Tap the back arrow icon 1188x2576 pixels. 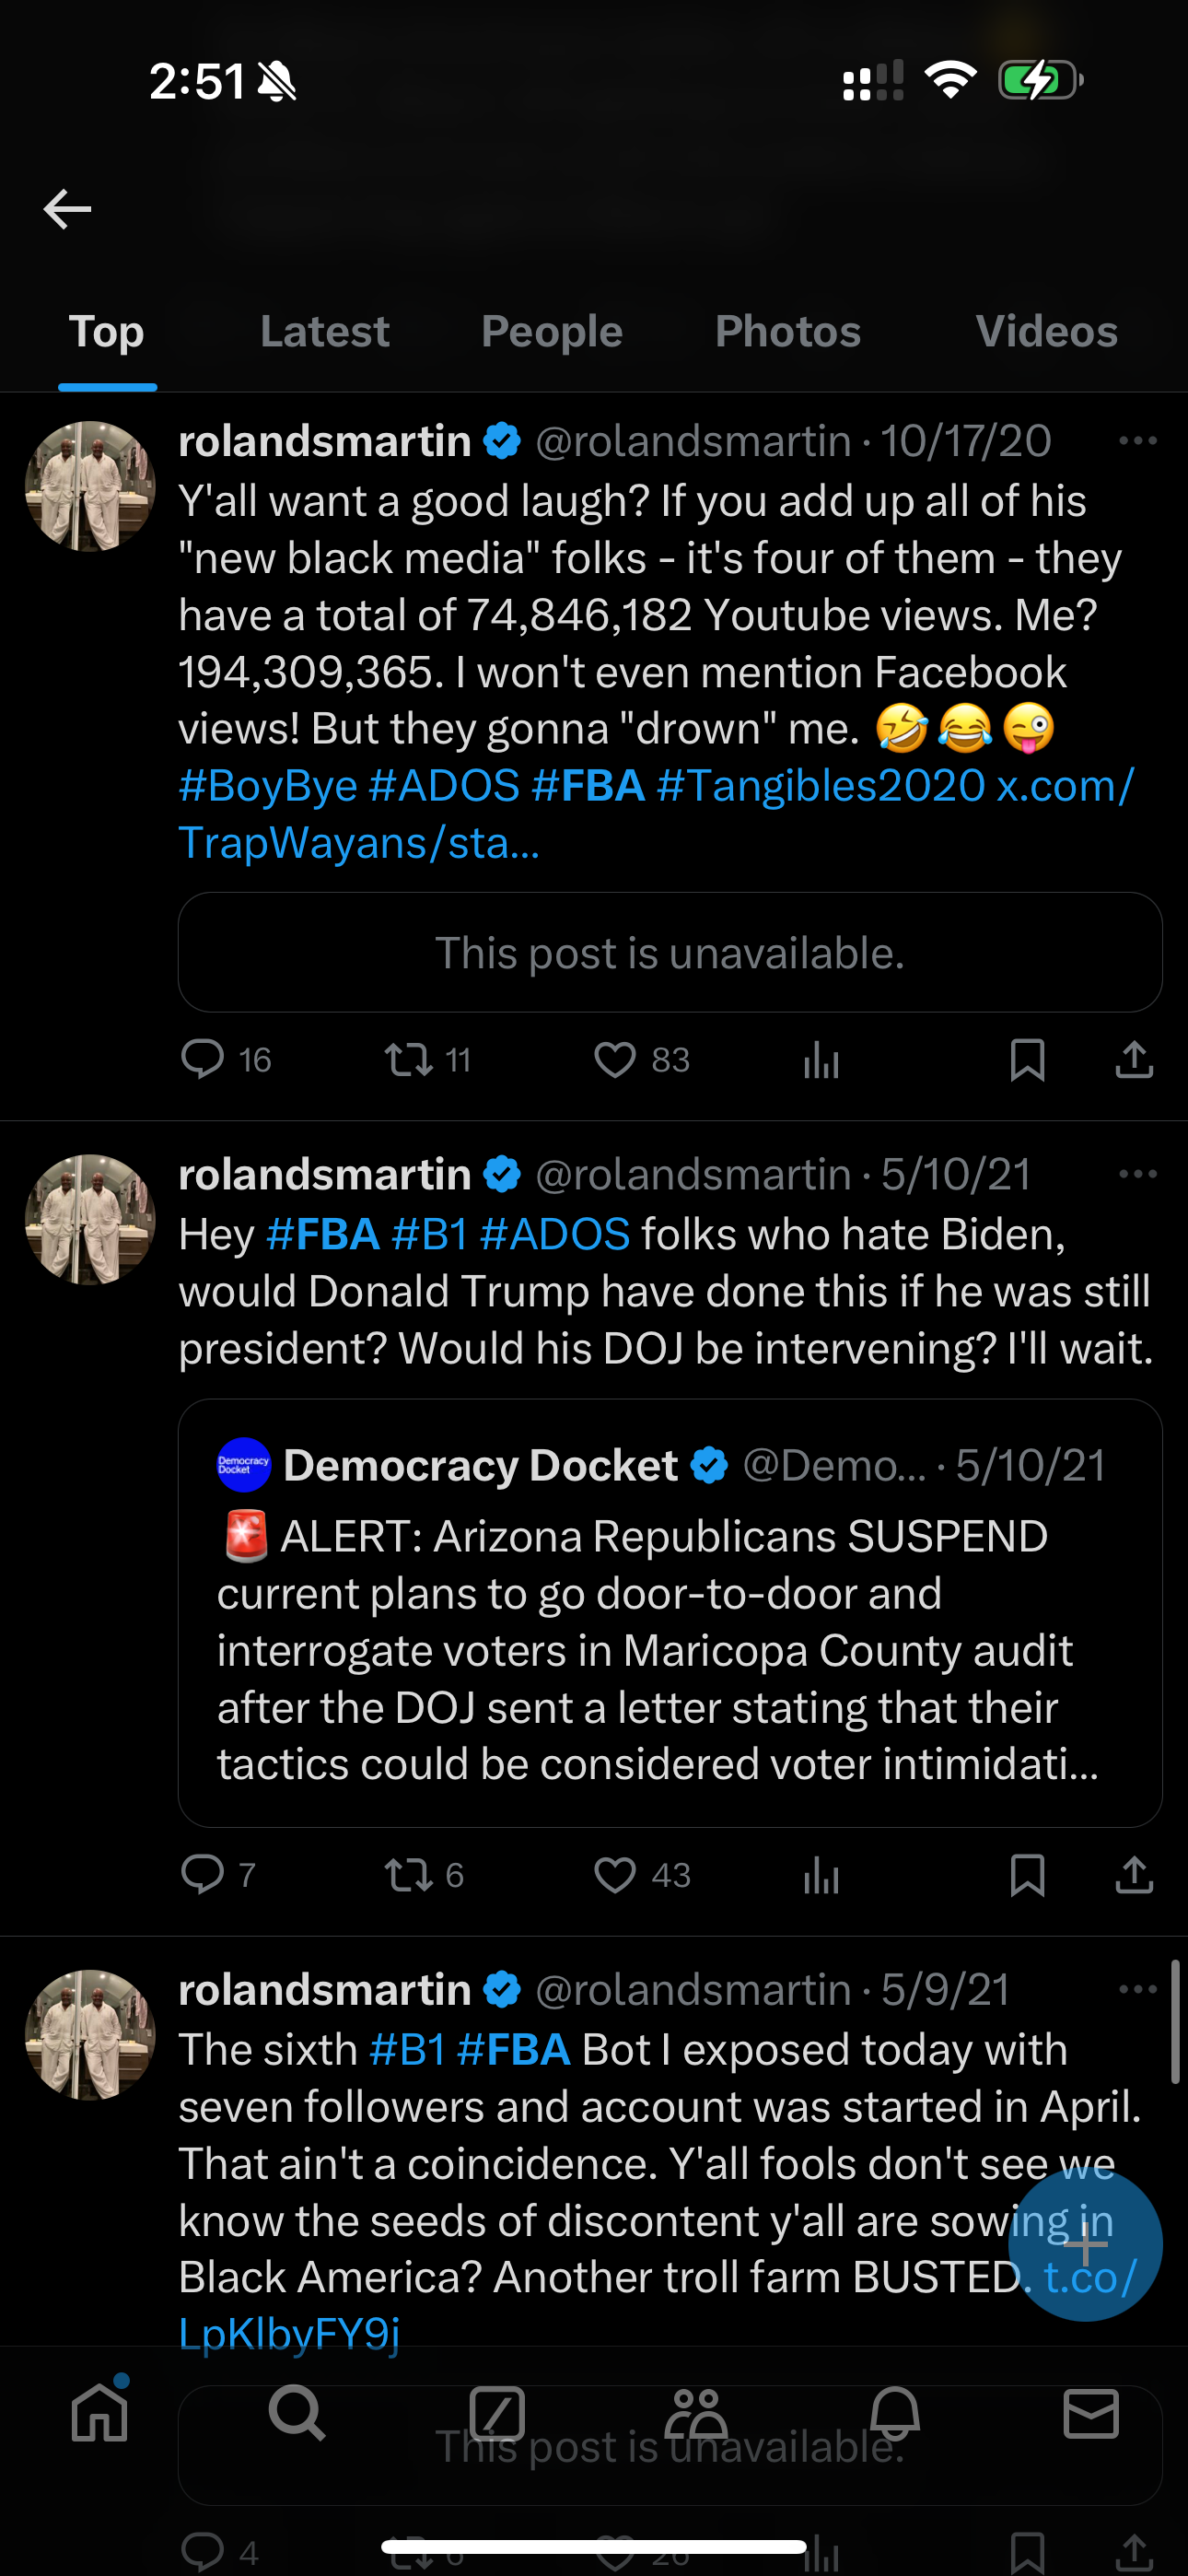tap(68, 209)
